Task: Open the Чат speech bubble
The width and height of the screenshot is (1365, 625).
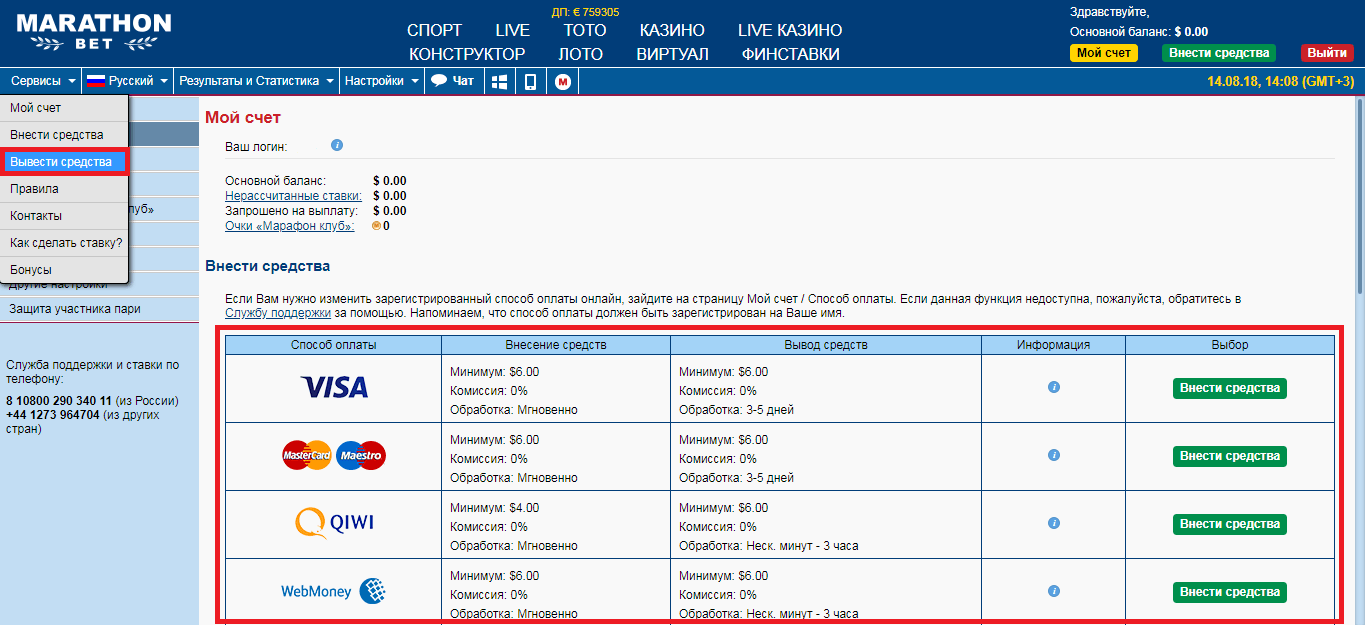Action: 453,81
